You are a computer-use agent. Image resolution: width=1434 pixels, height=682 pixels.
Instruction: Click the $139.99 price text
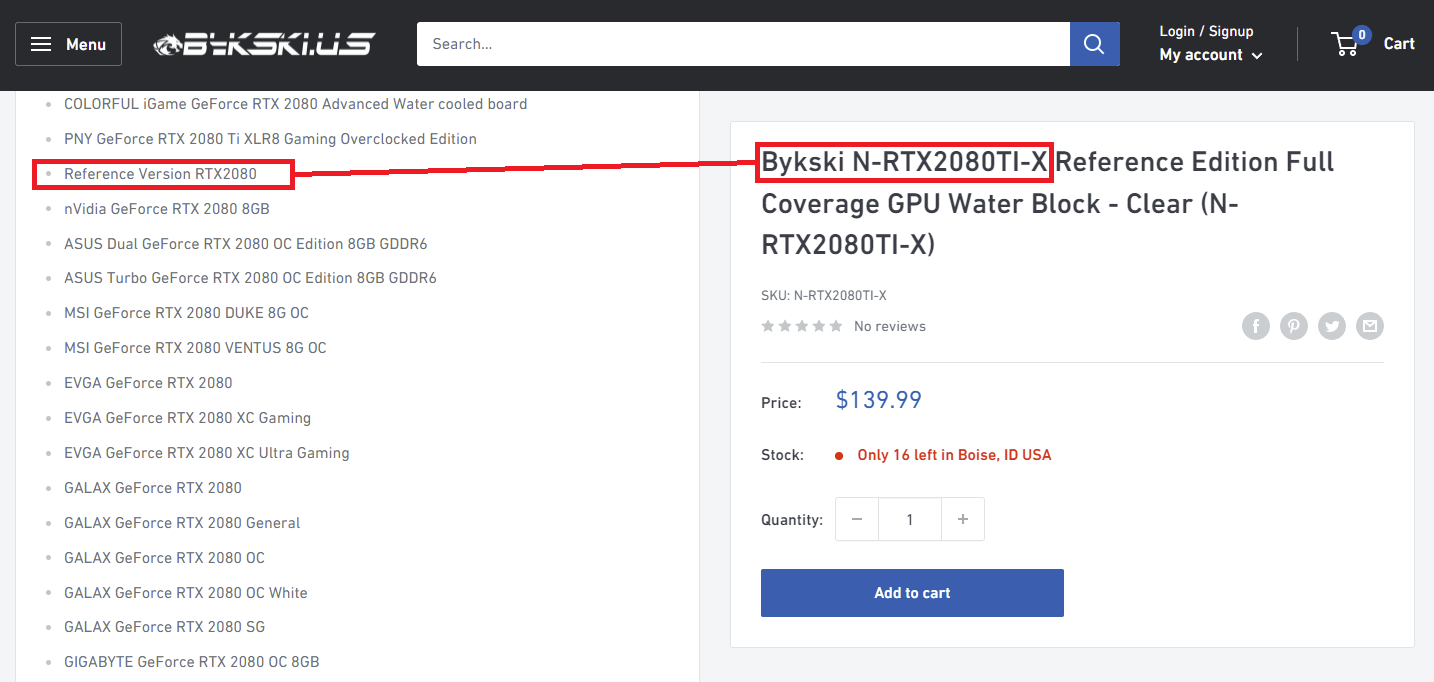pos(878,400)
